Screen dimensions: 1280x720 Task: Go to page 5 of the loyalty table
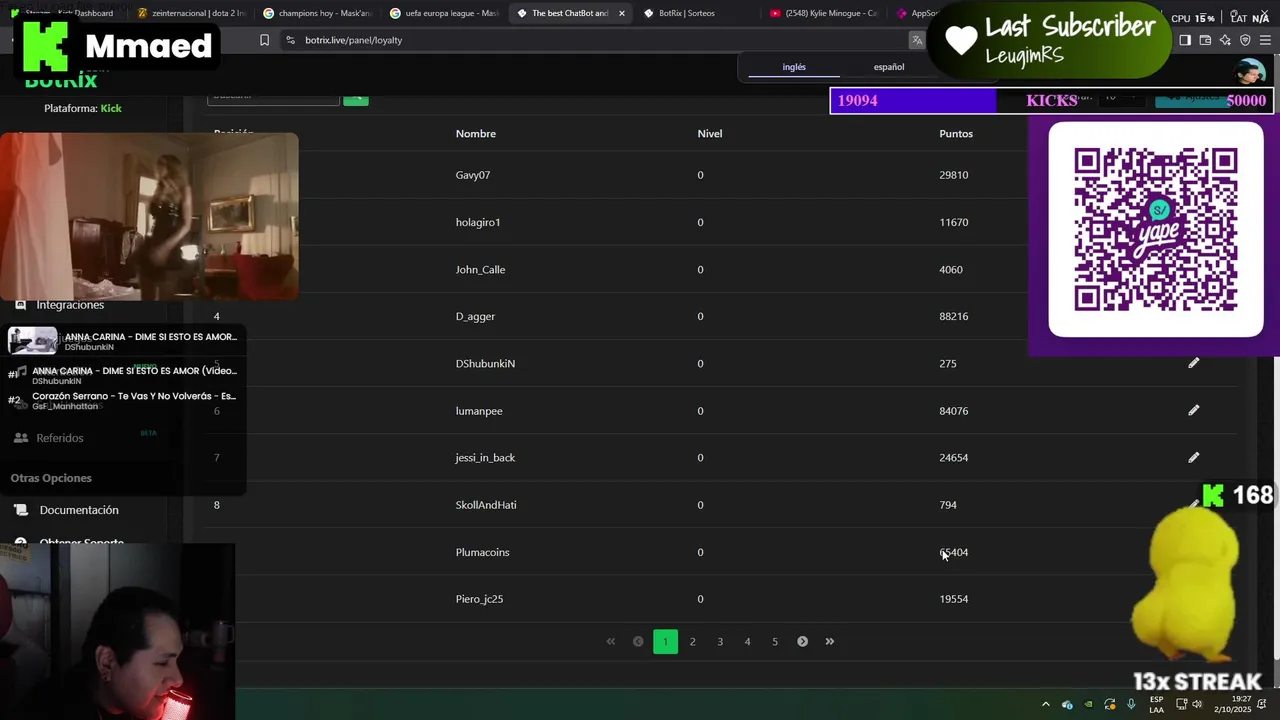coord(775,641)
